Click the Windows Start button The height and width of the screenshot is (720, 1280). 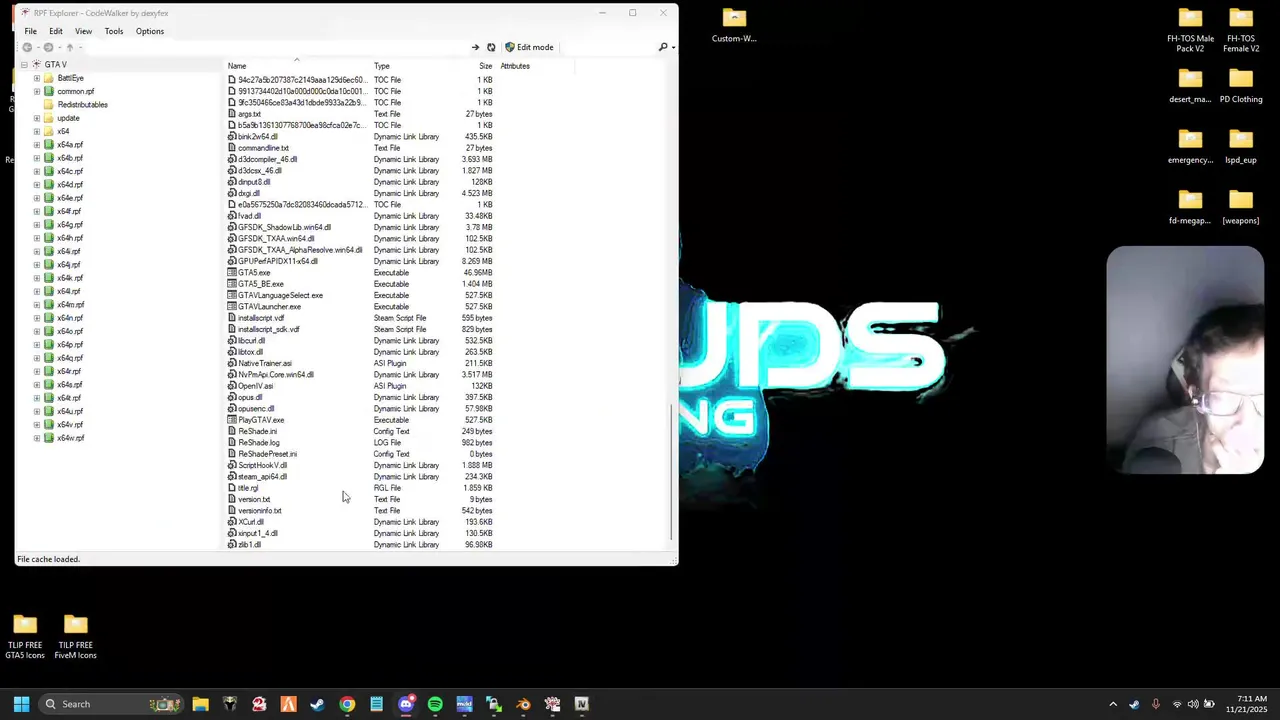(x=21, y=704)
